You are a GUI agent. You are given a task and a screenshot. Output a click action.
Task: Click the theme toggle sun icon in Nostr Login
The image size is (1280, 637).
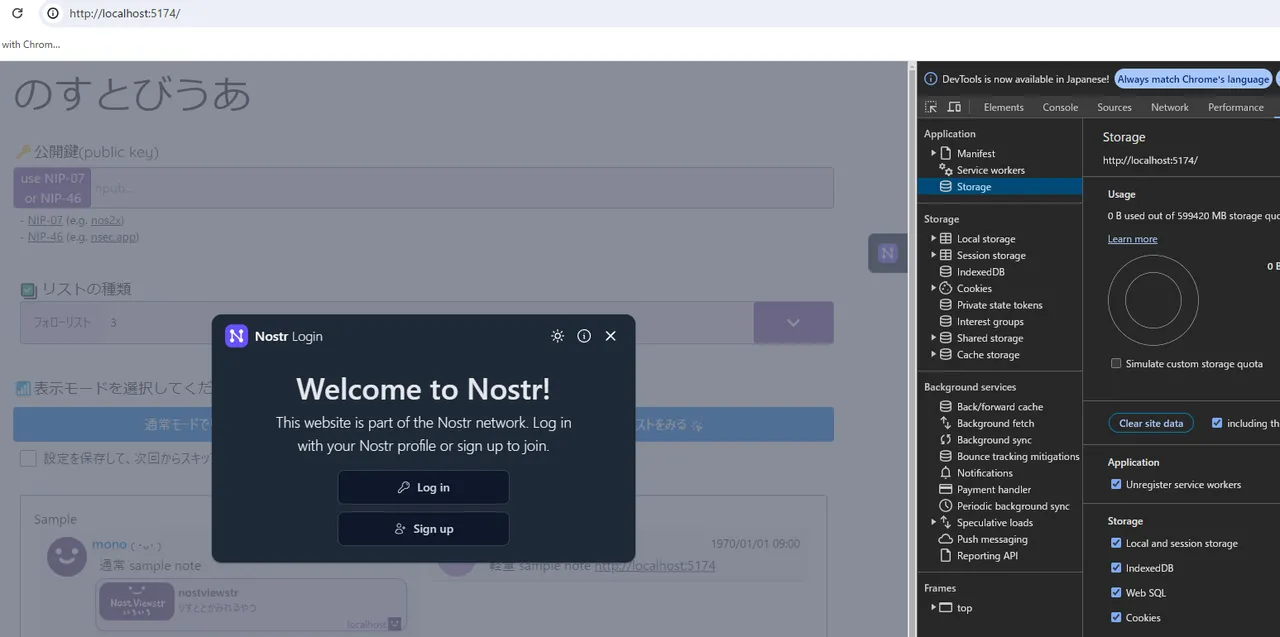(x=557, y=336)
